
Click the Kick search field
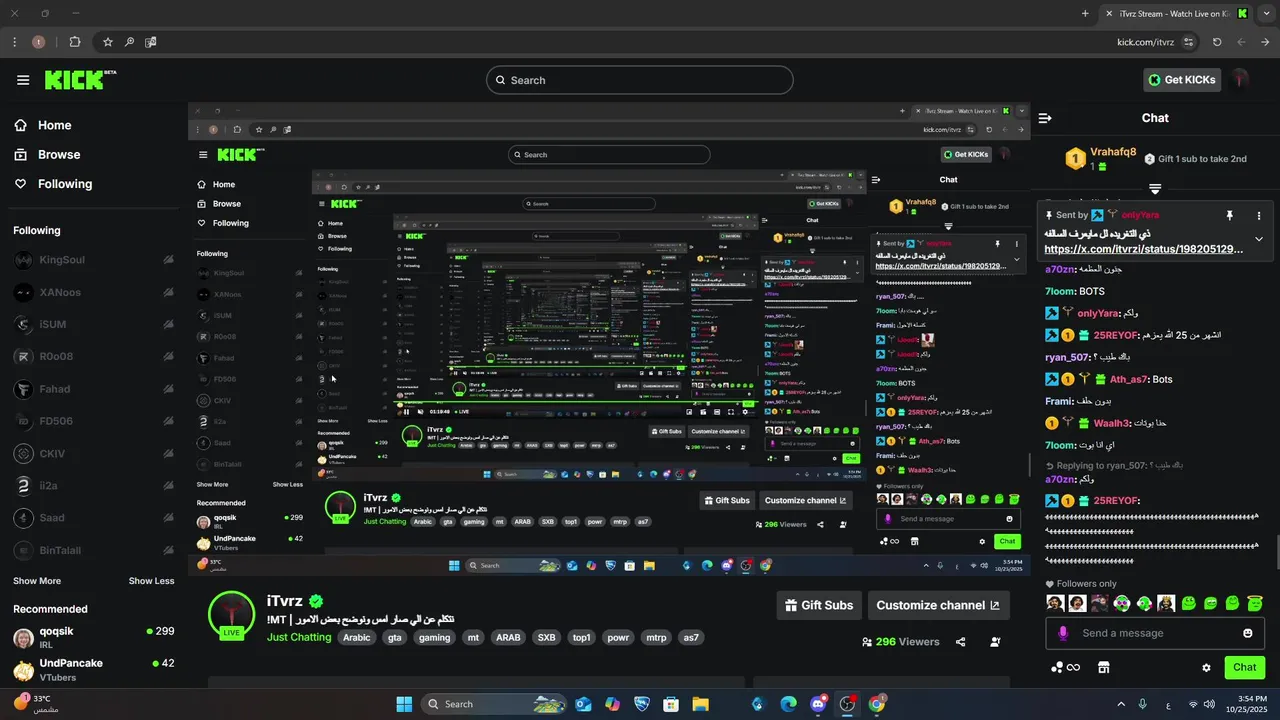(x=640, y=80)
